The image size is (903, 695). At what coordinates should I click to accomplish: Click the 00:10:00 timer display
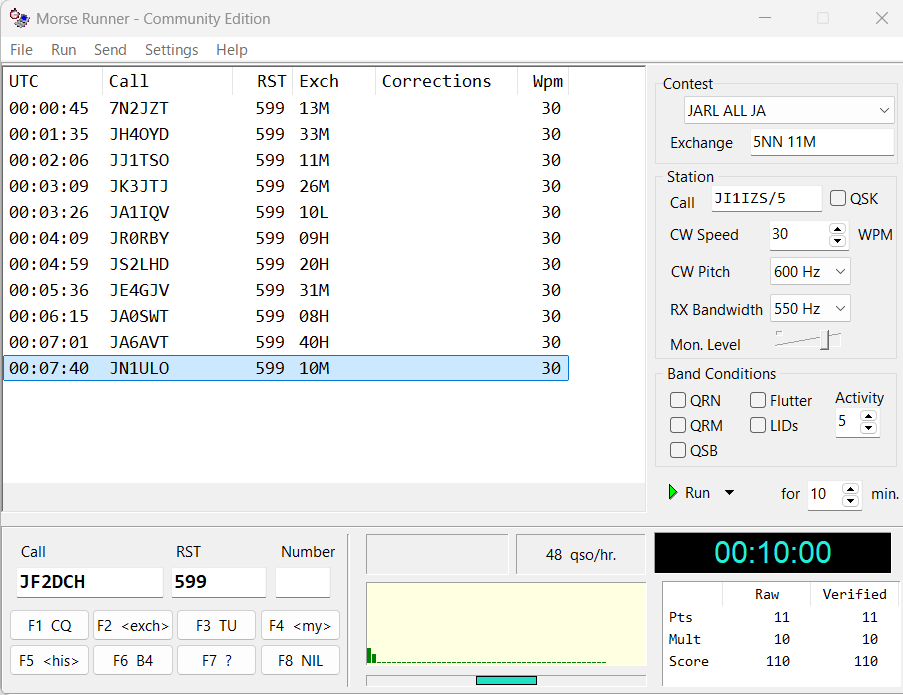pyautogui.click(x=772, y=552)
